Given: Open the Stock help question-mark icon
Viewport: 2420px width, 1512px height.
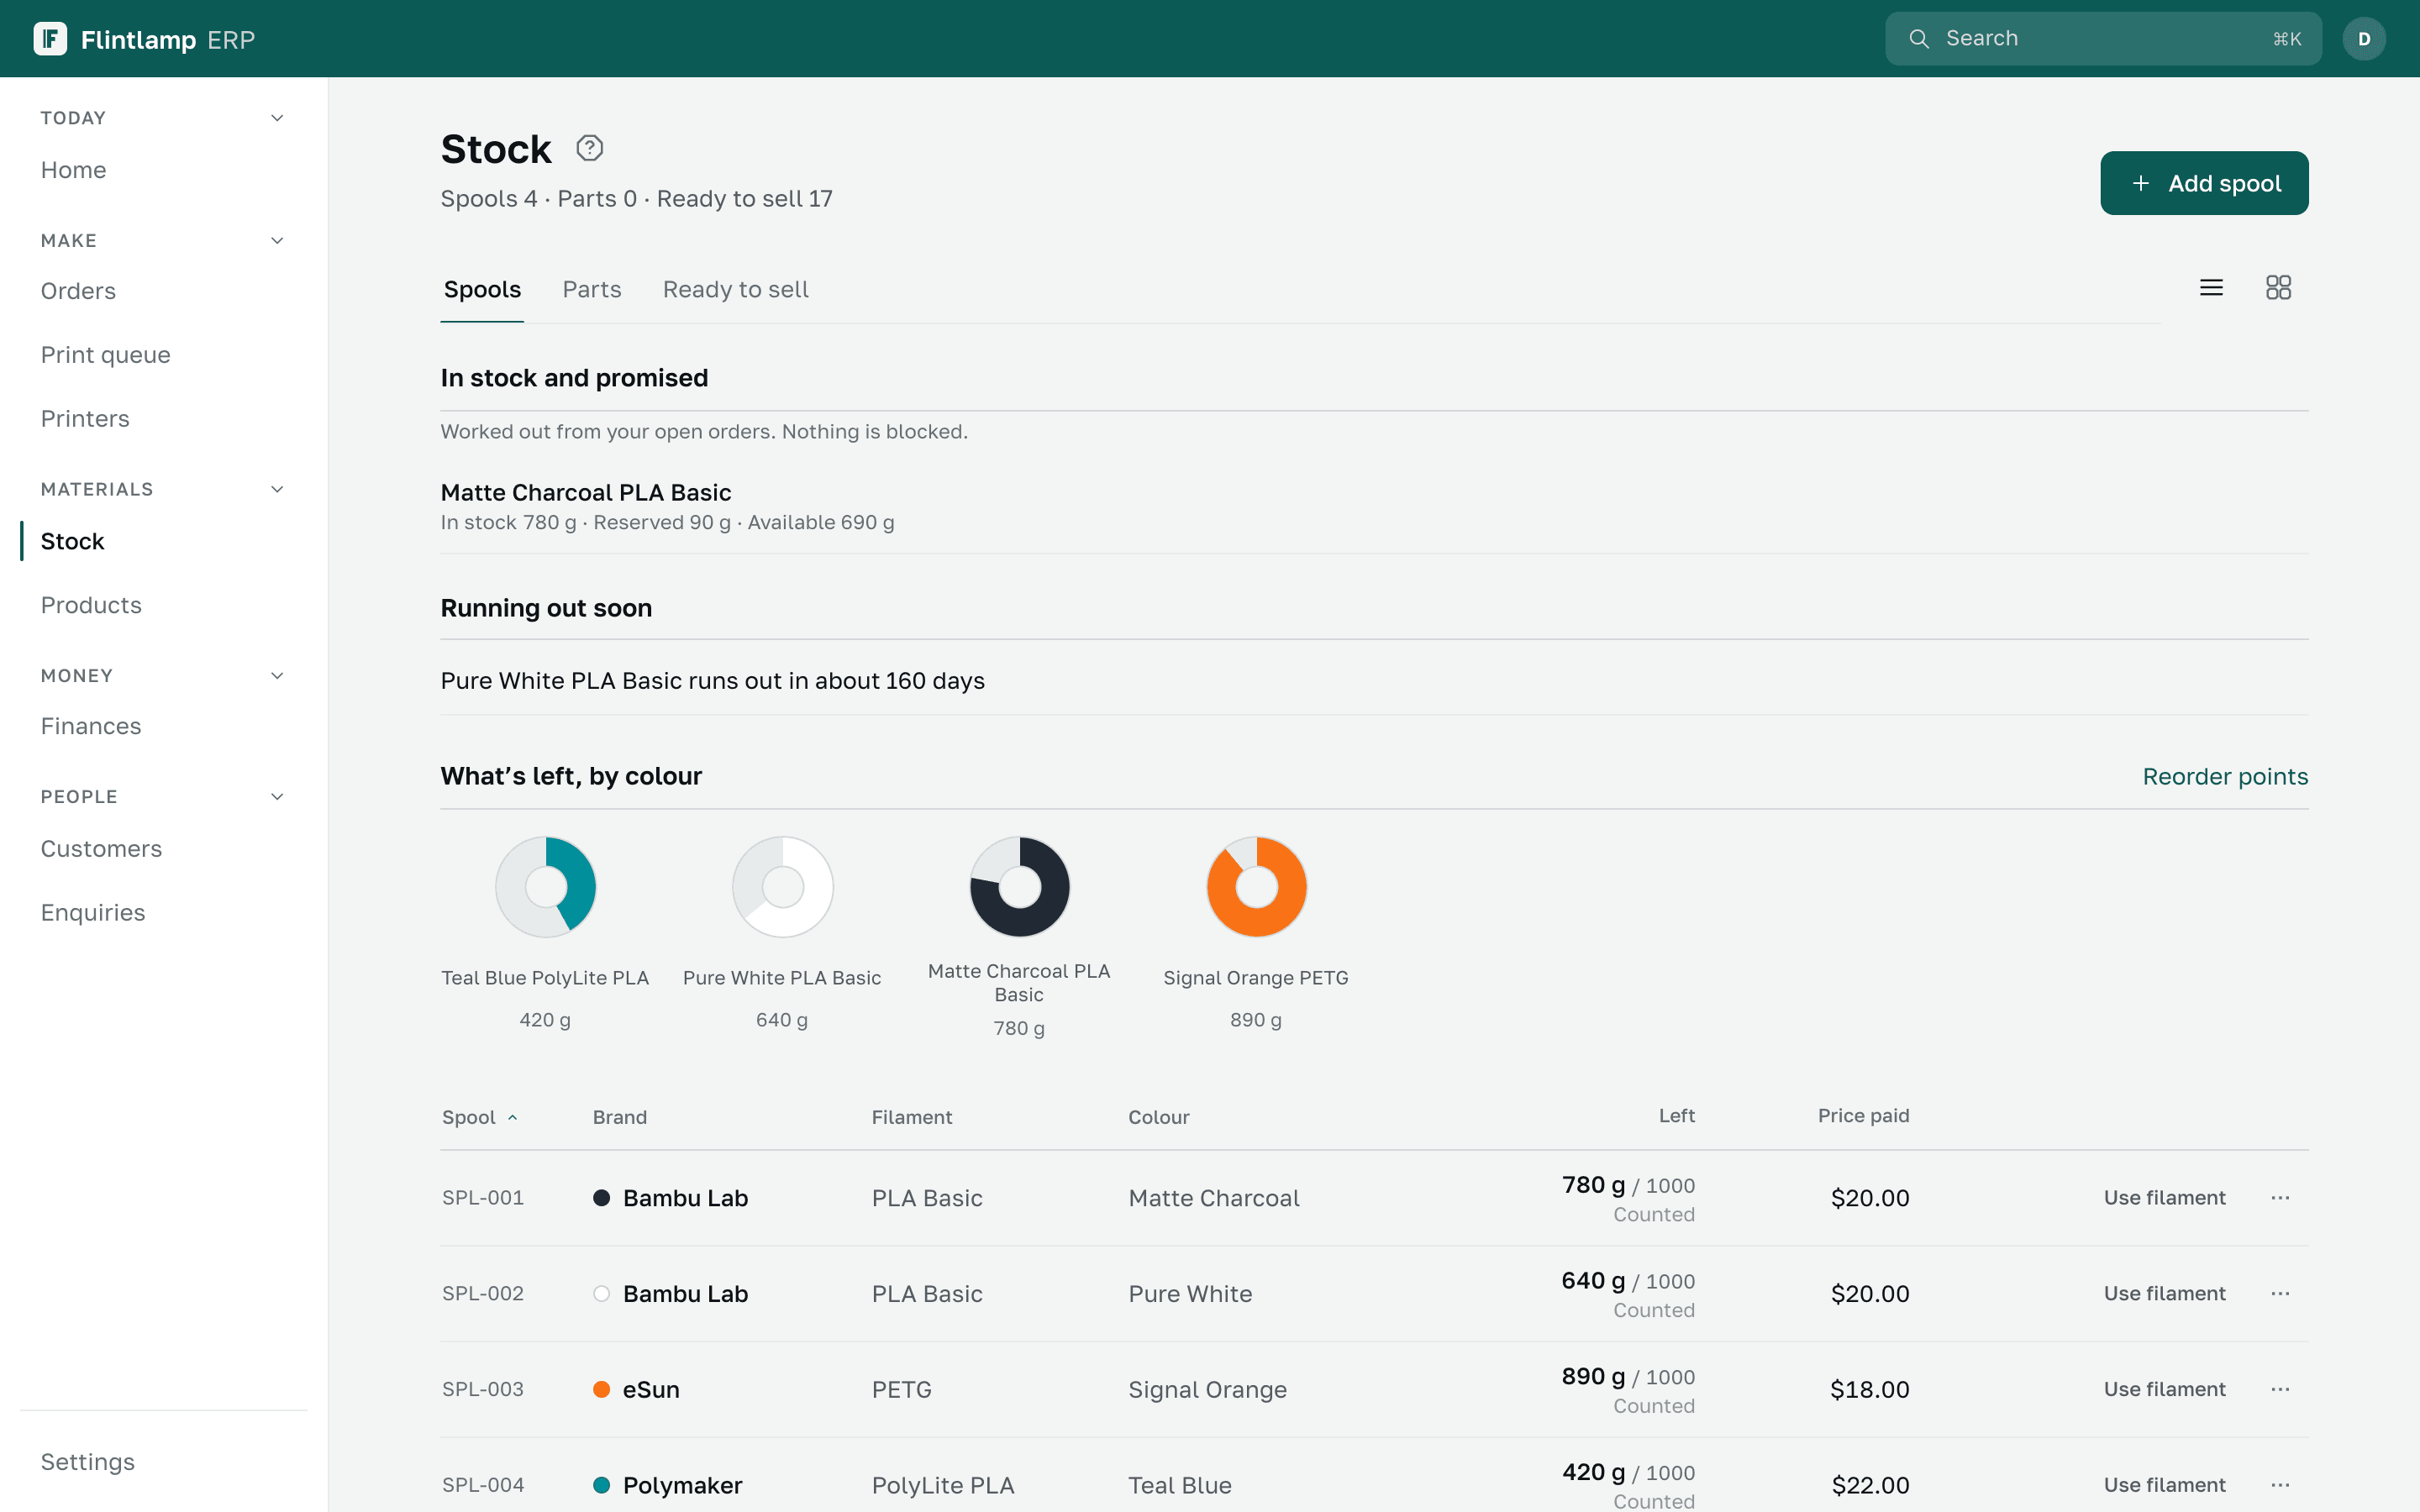Looking at the screenshot, I should click(x=590, y=148).
